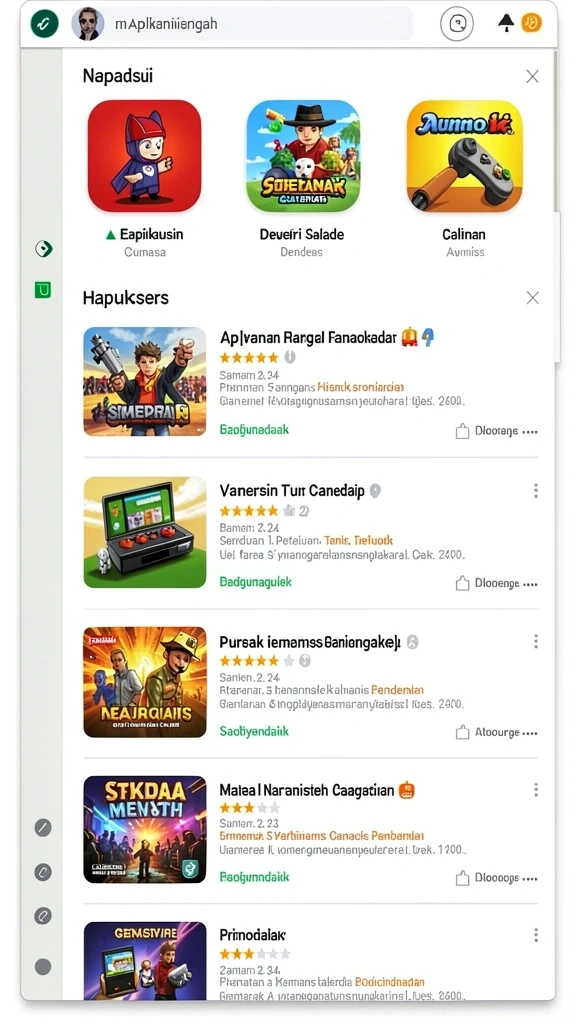
Task: Click the green Badgunagulek link
Action: tap(255, 581)
